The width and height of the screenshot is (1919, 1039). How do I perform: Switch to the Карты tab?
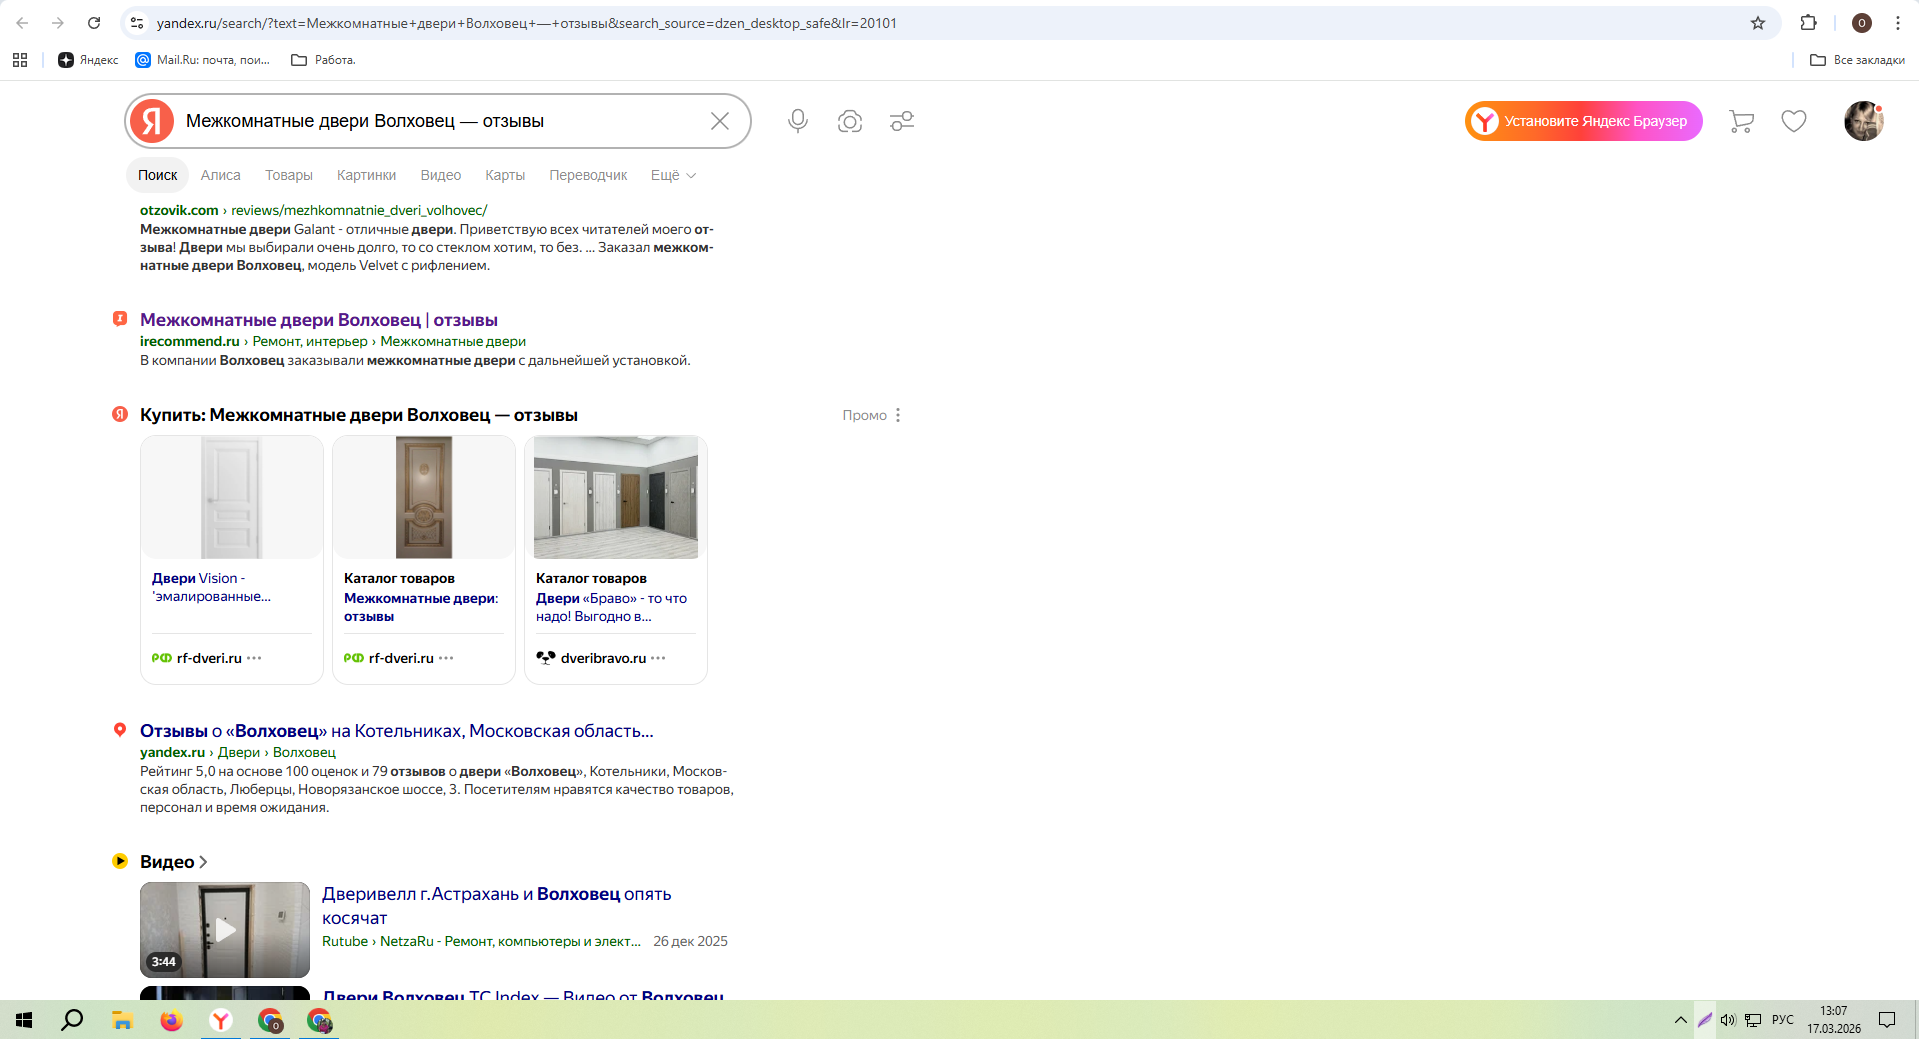(x=505, y=175)
